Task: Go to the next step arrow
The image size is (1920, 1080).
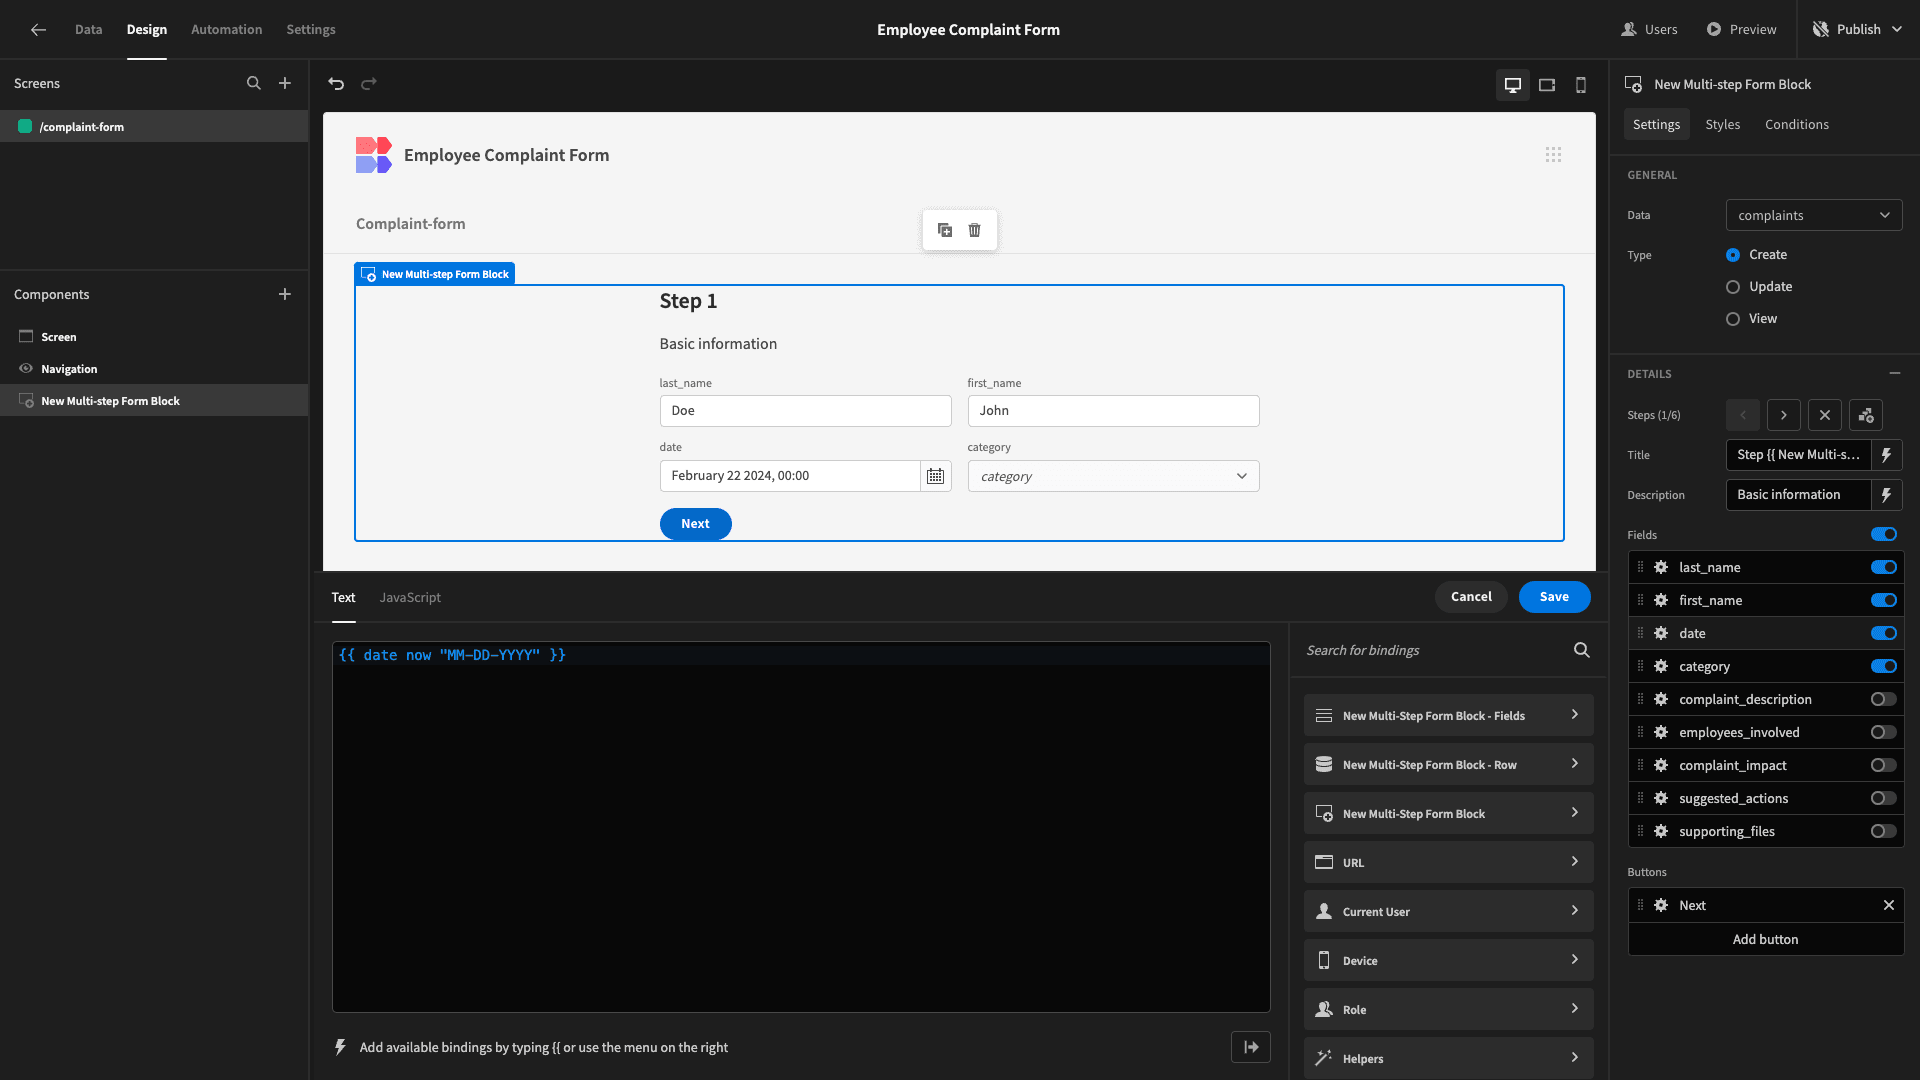Action: click(1783, 415)
